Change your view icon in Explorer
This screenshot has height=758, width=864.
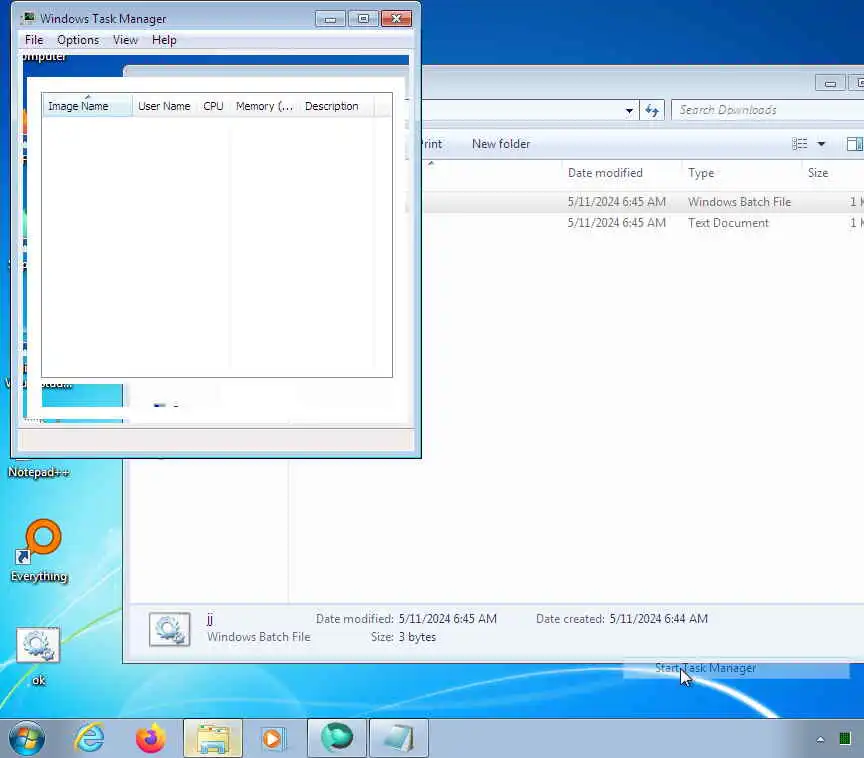tap(800, 144)
